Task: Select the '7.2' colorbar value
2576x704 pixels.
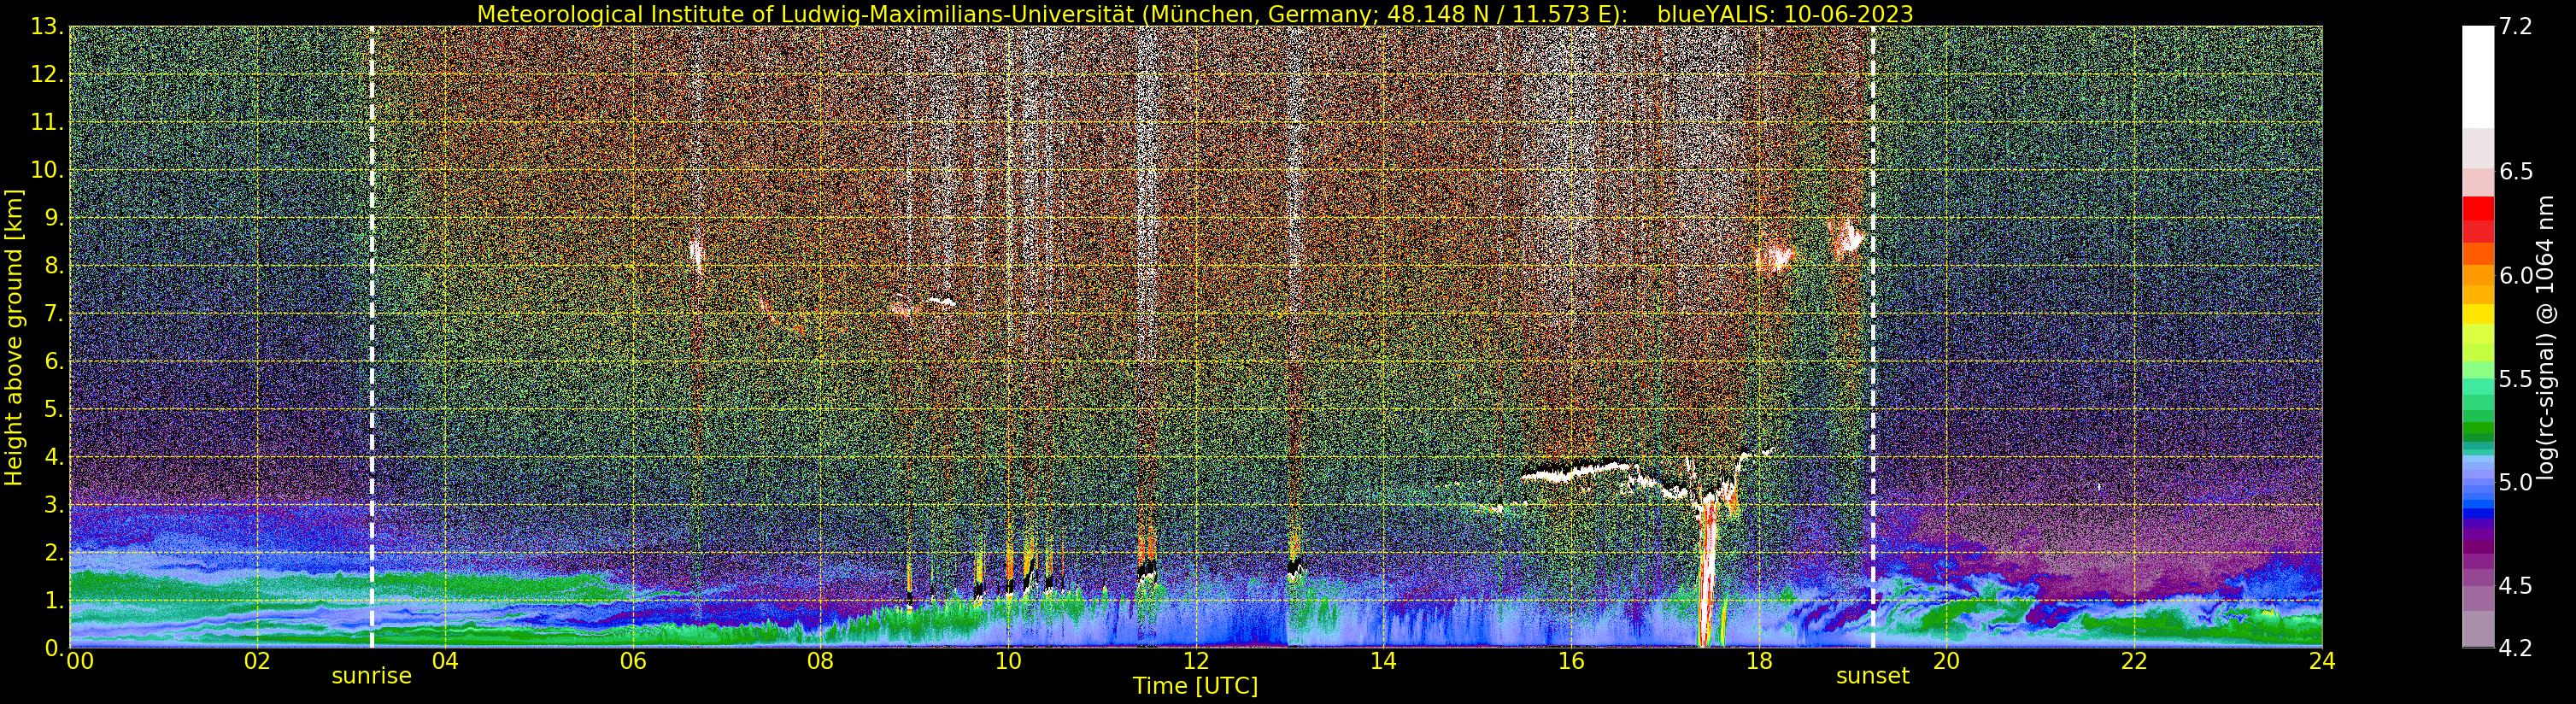Action: [x=2515, y=27]
